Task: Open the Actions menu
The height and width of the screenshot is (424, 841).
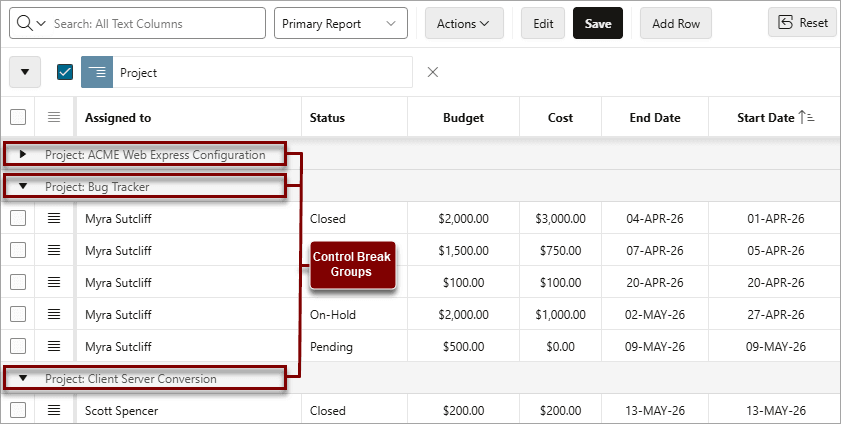Action: point(464,24)
